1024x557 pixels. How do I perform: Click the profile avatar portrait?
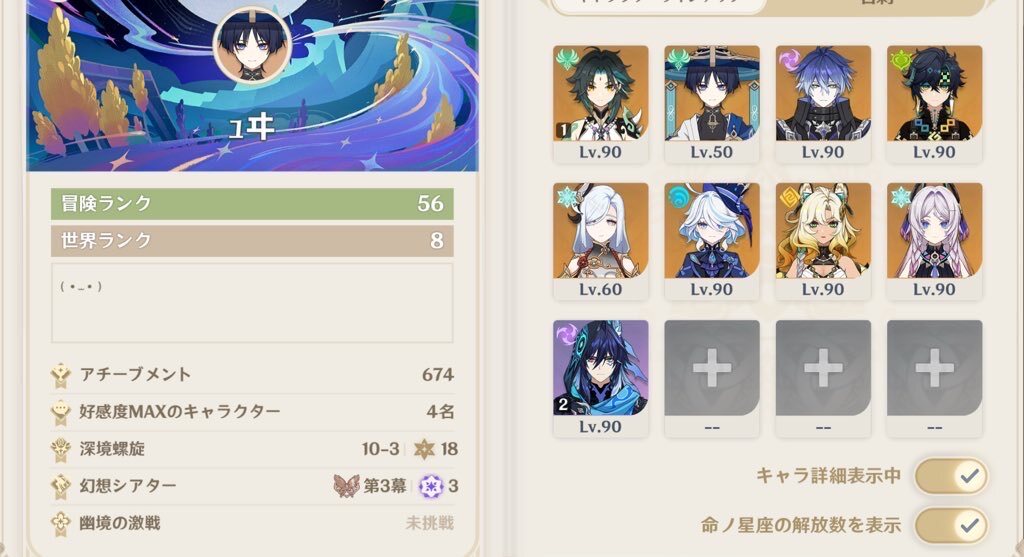252,44
